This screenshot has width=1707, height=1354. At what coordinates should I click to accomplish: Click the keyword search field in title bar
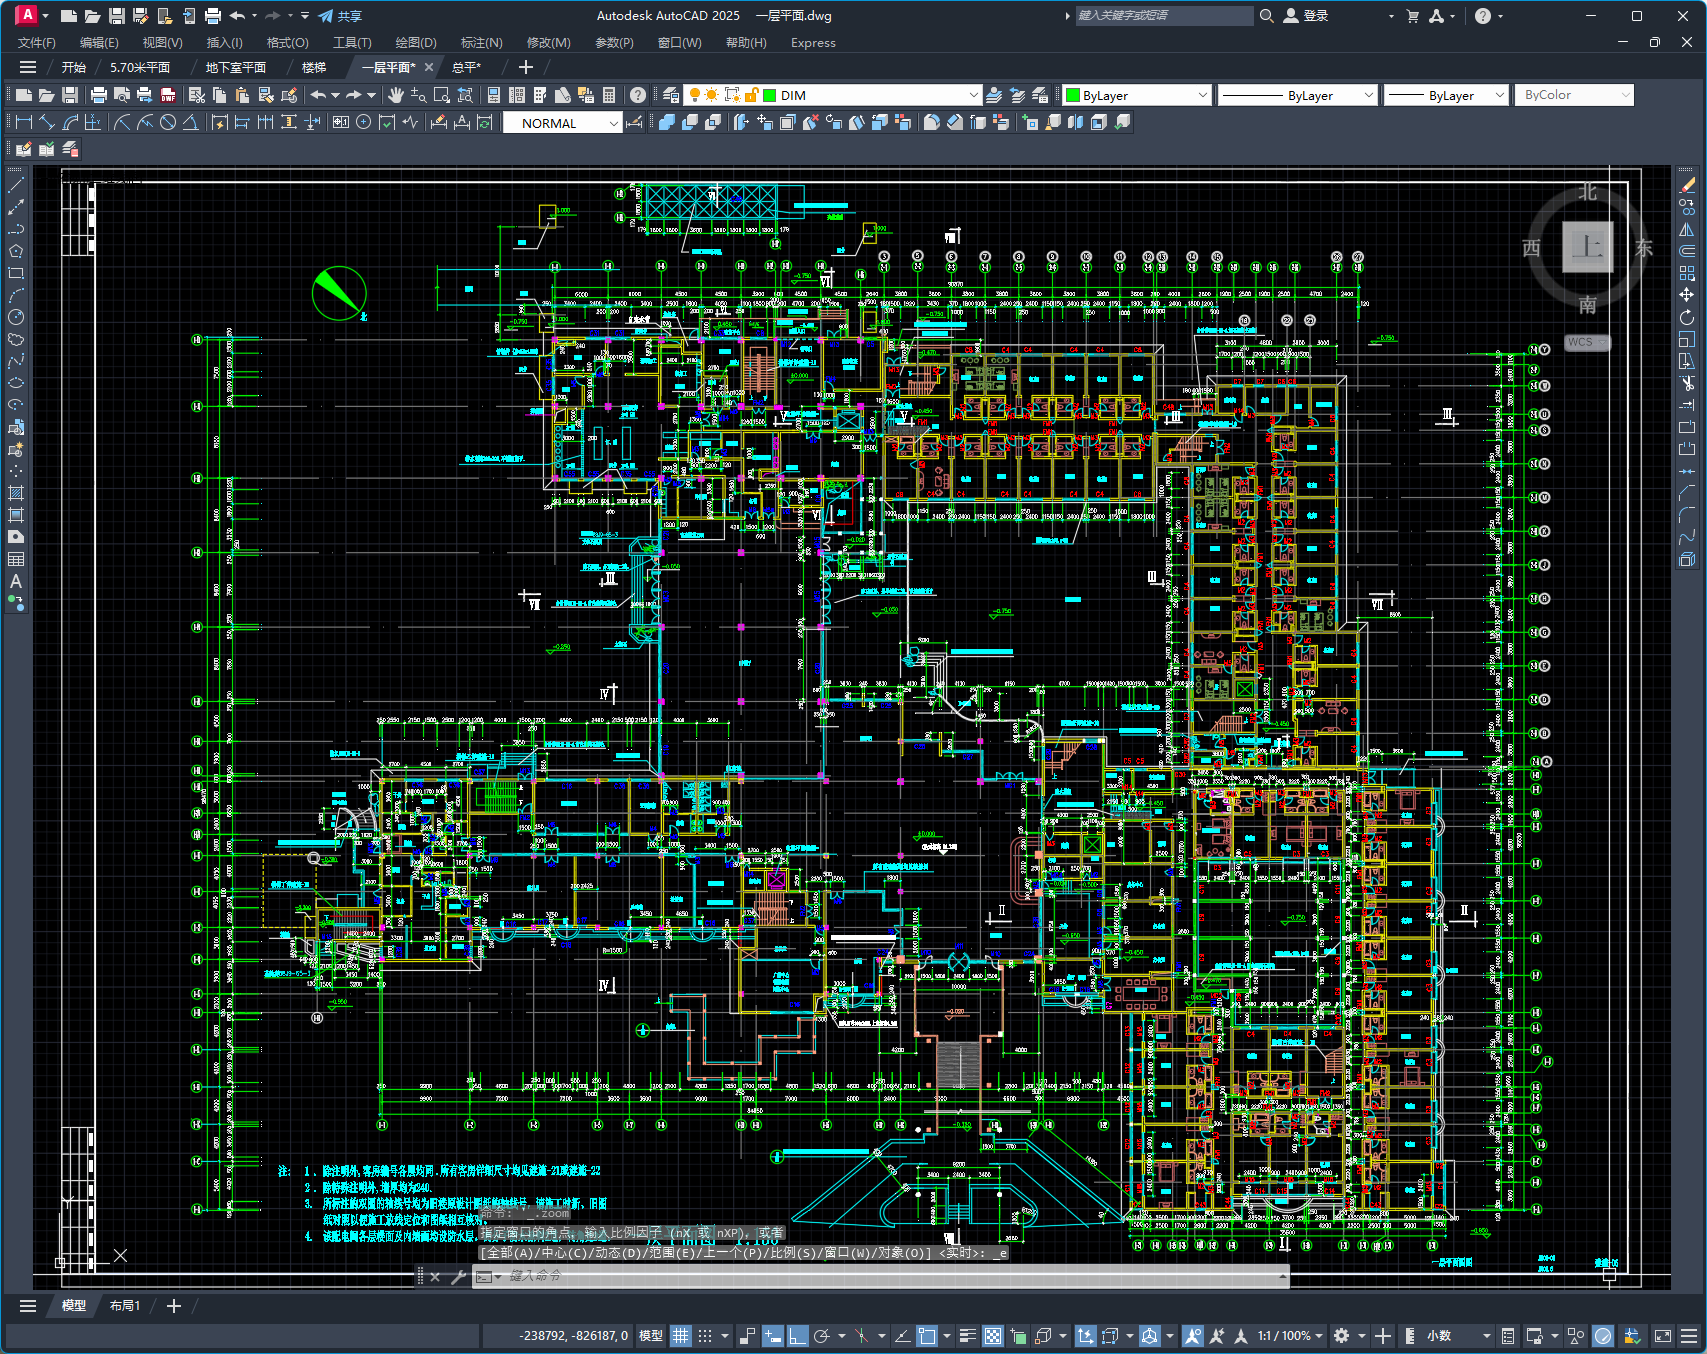(x=1164, y=16)
